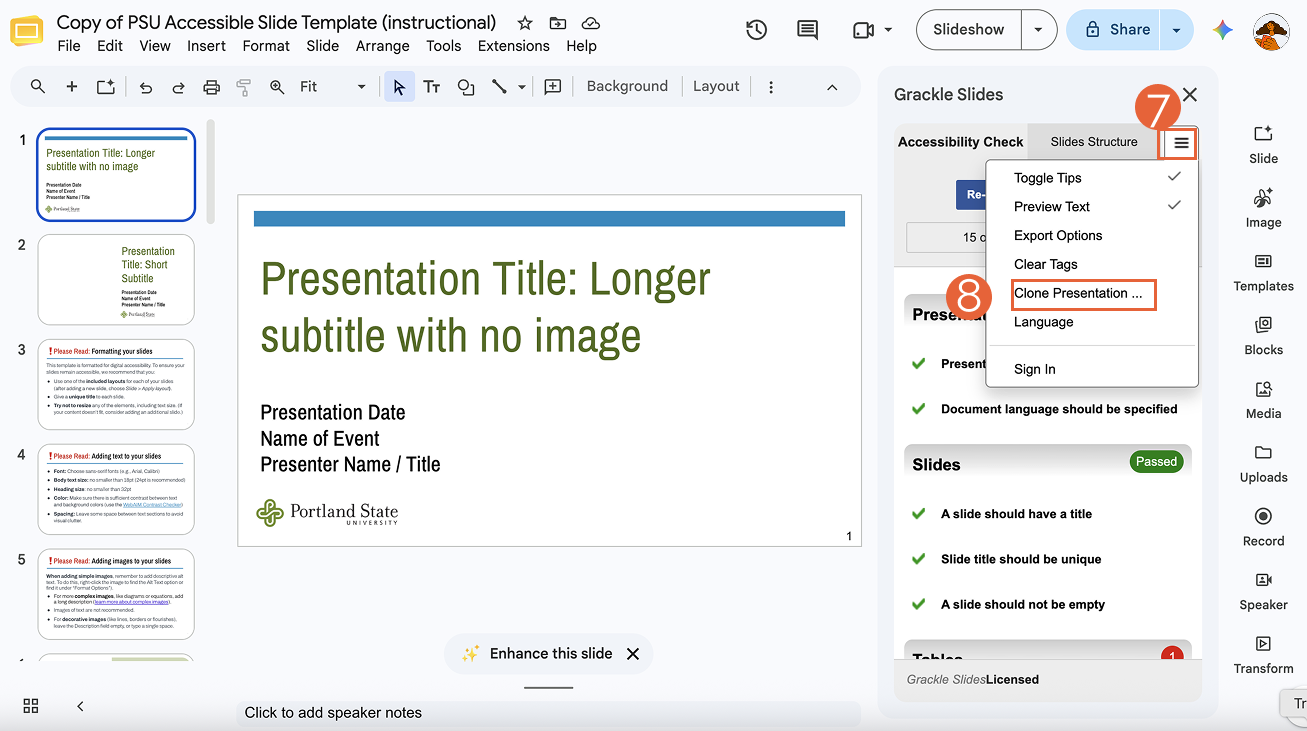Click the zoom magnifier tool
Screen dimensions: 1307x731
[277, 87]
